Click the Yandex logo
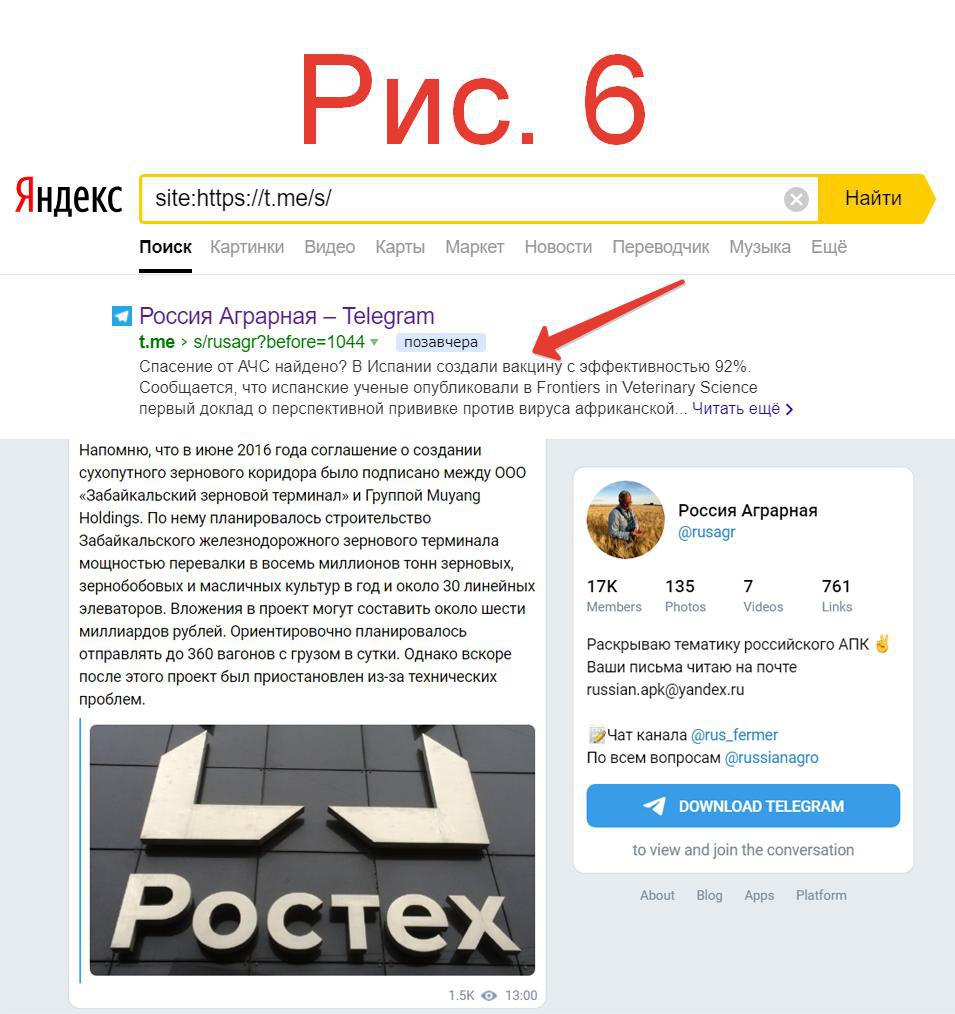 [69, 197]
